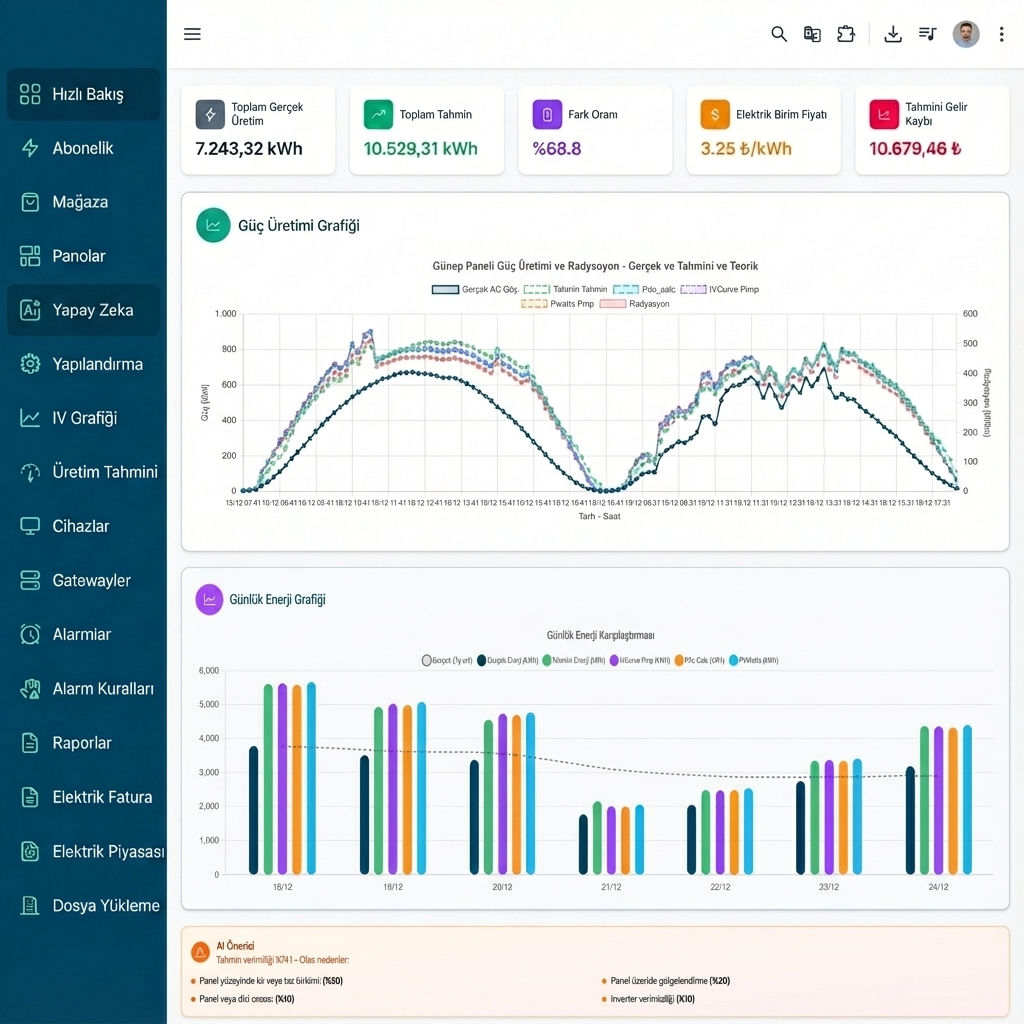
Task: Open the three-dot overflow menu
Action: [x=1002, y=33]
